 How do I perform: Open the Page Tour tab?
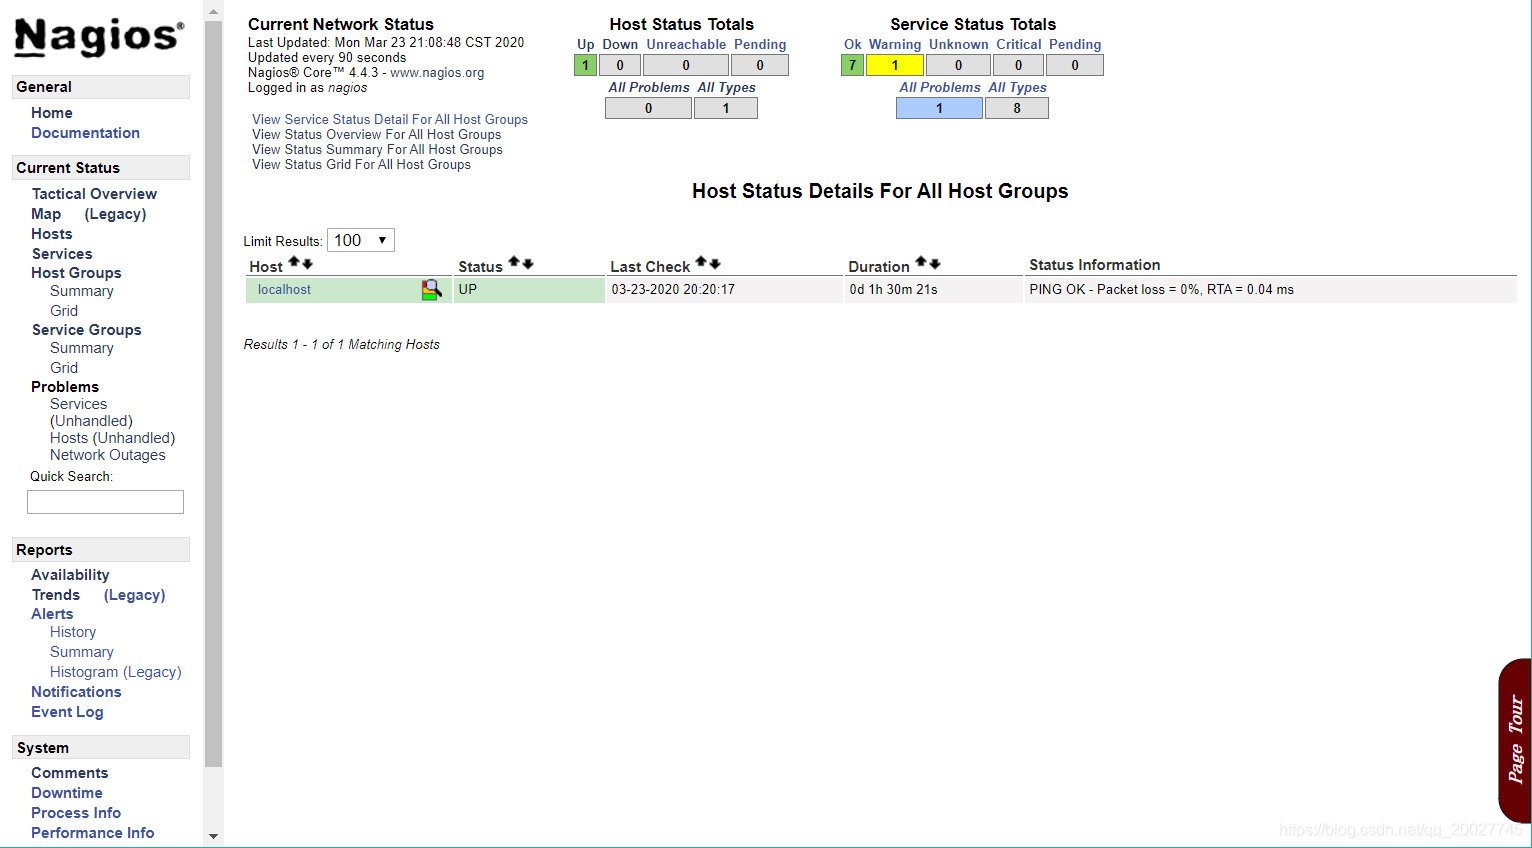click(x=1515, y=740)
